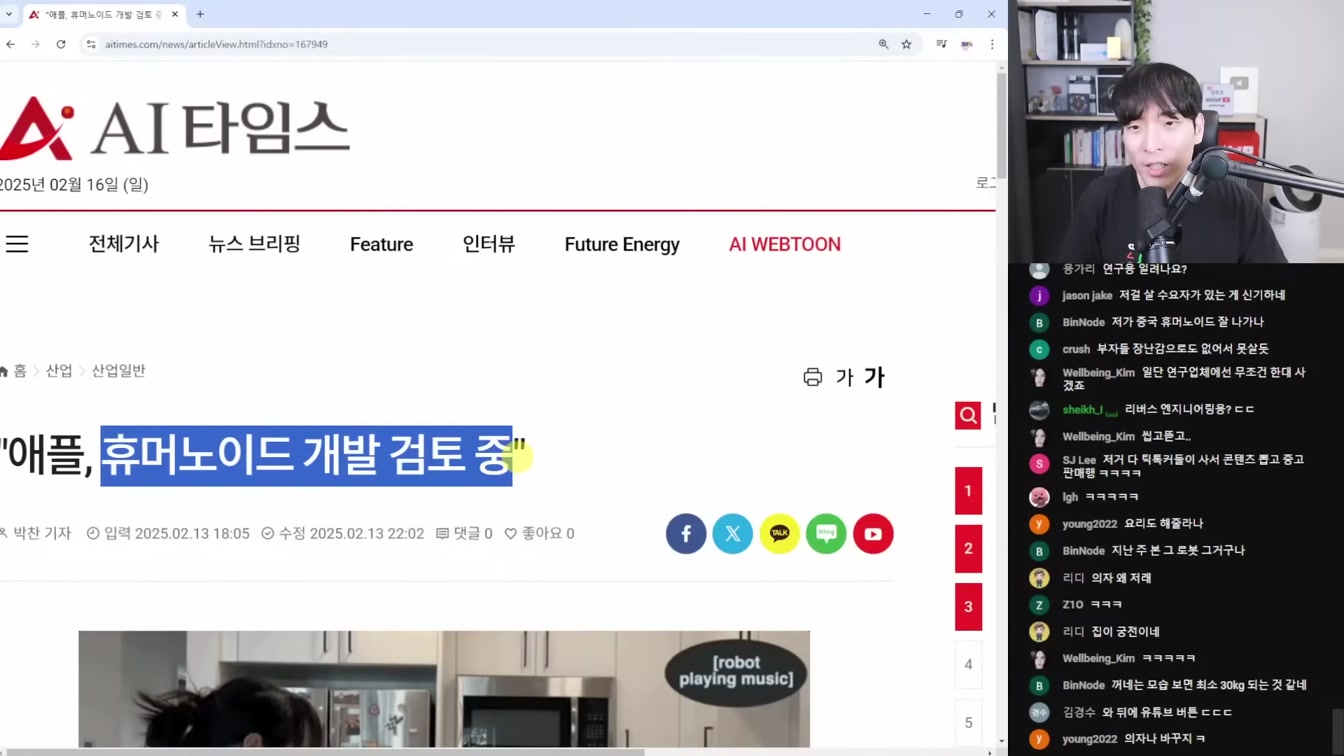Decrease font size with small 가

point(844,377)
